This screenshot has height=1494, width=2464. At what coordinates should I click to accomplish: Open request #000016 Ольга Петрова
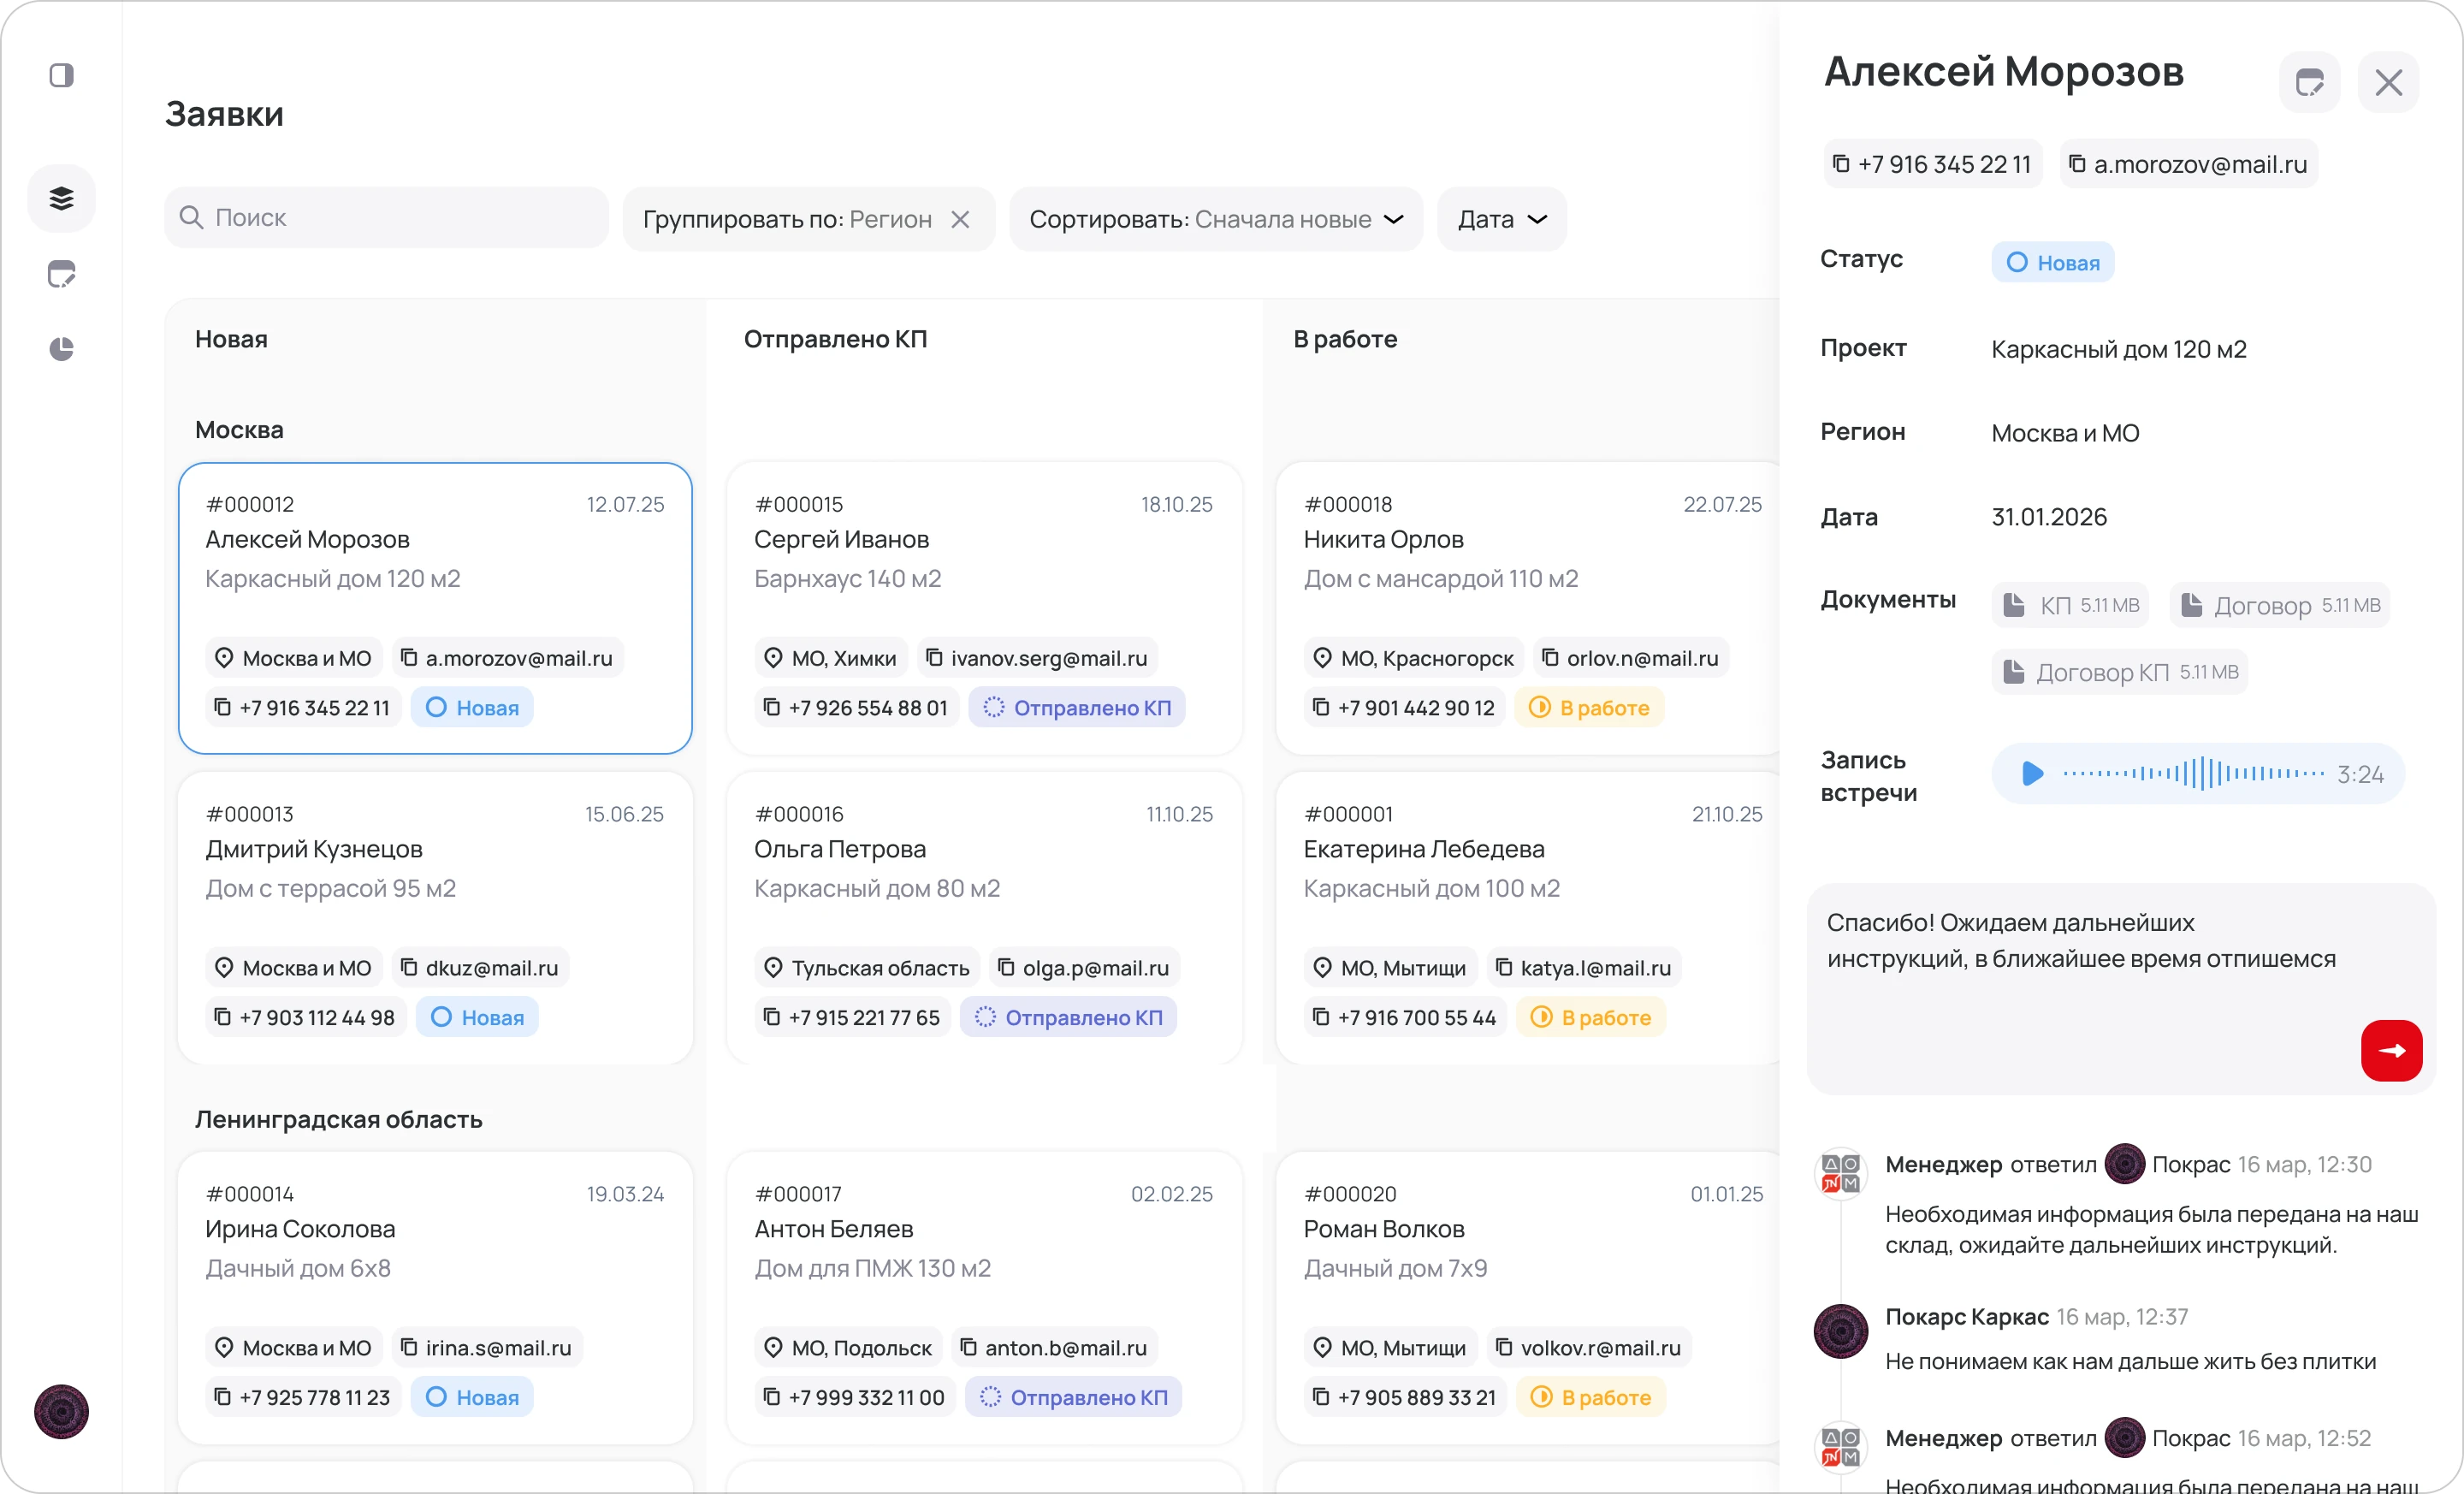(x=984, y=918)
